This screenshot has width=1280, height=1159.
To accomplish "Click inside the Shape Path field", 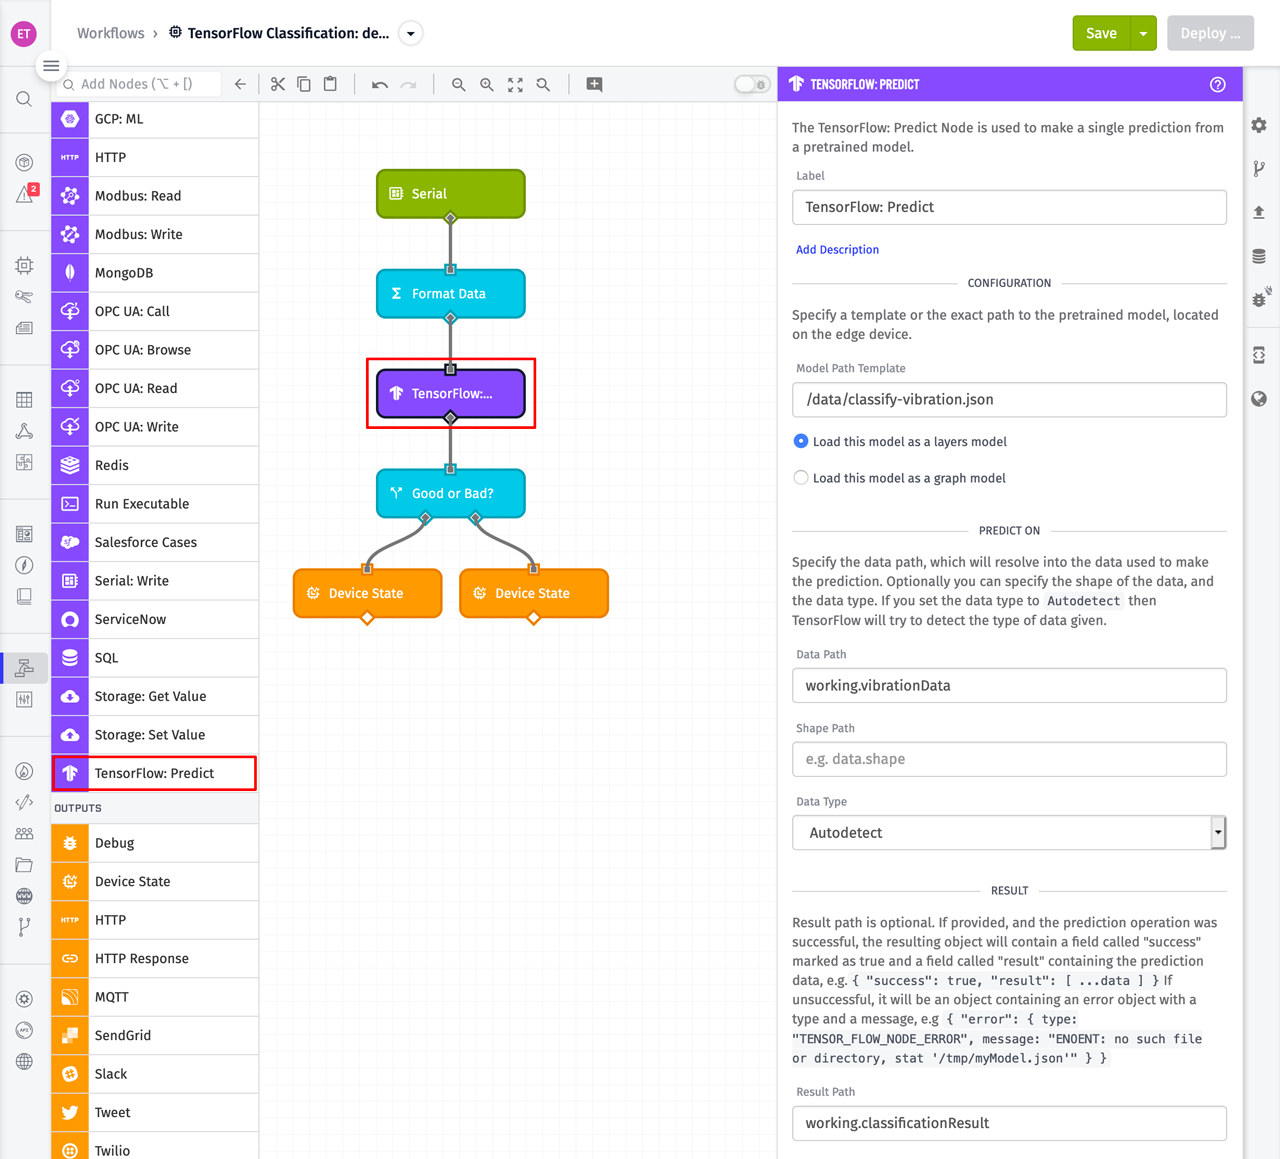I will 1008,759.
